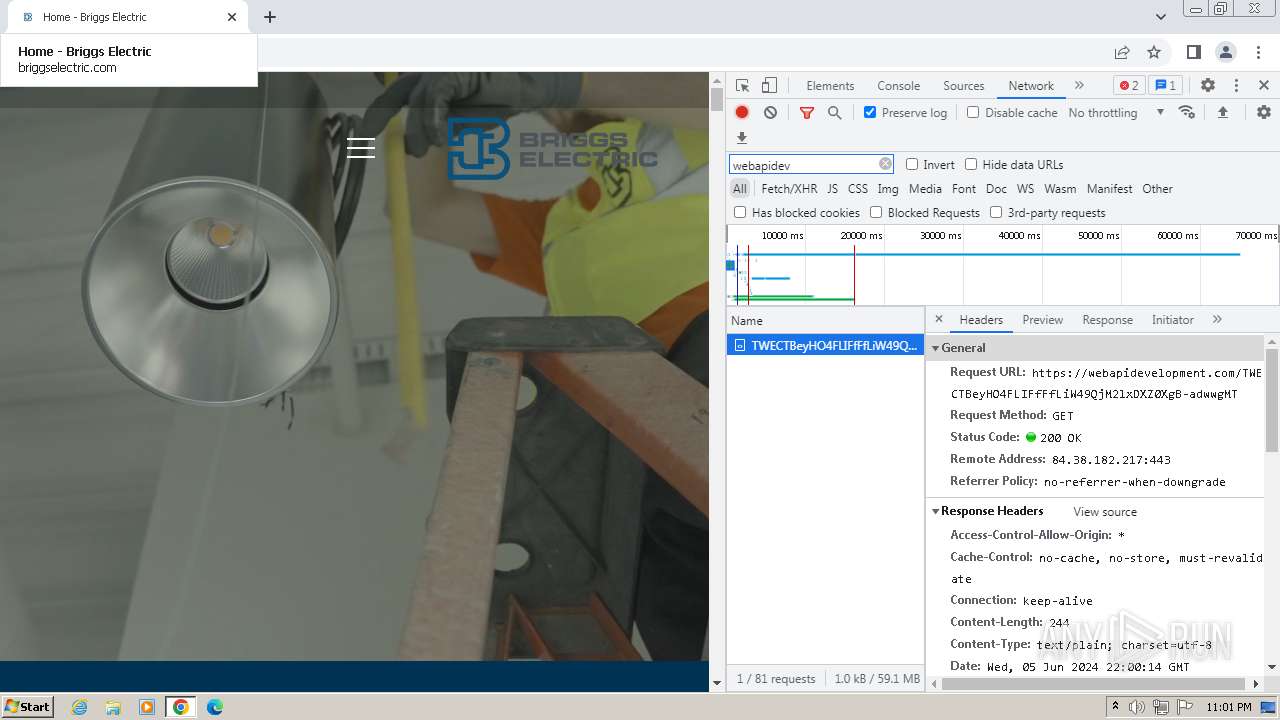The image size is (1280, 720).
Task: Open a new browser tab
Action: point(270,17)
